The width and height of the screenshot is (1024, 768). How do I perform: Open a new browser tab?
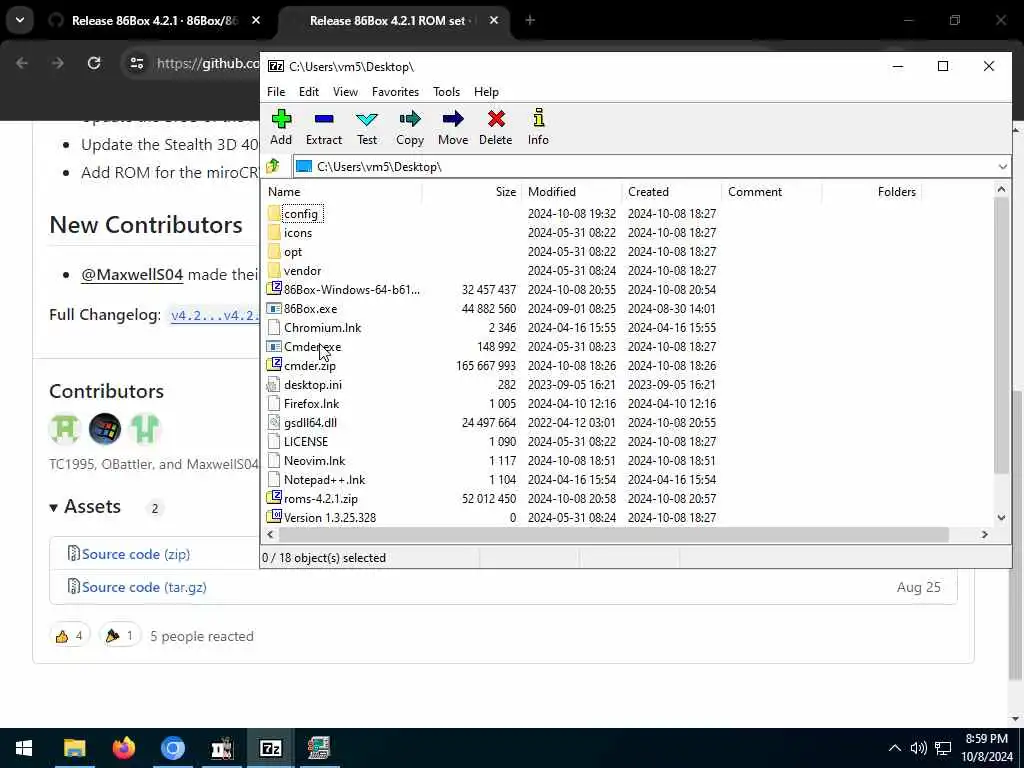530,21
